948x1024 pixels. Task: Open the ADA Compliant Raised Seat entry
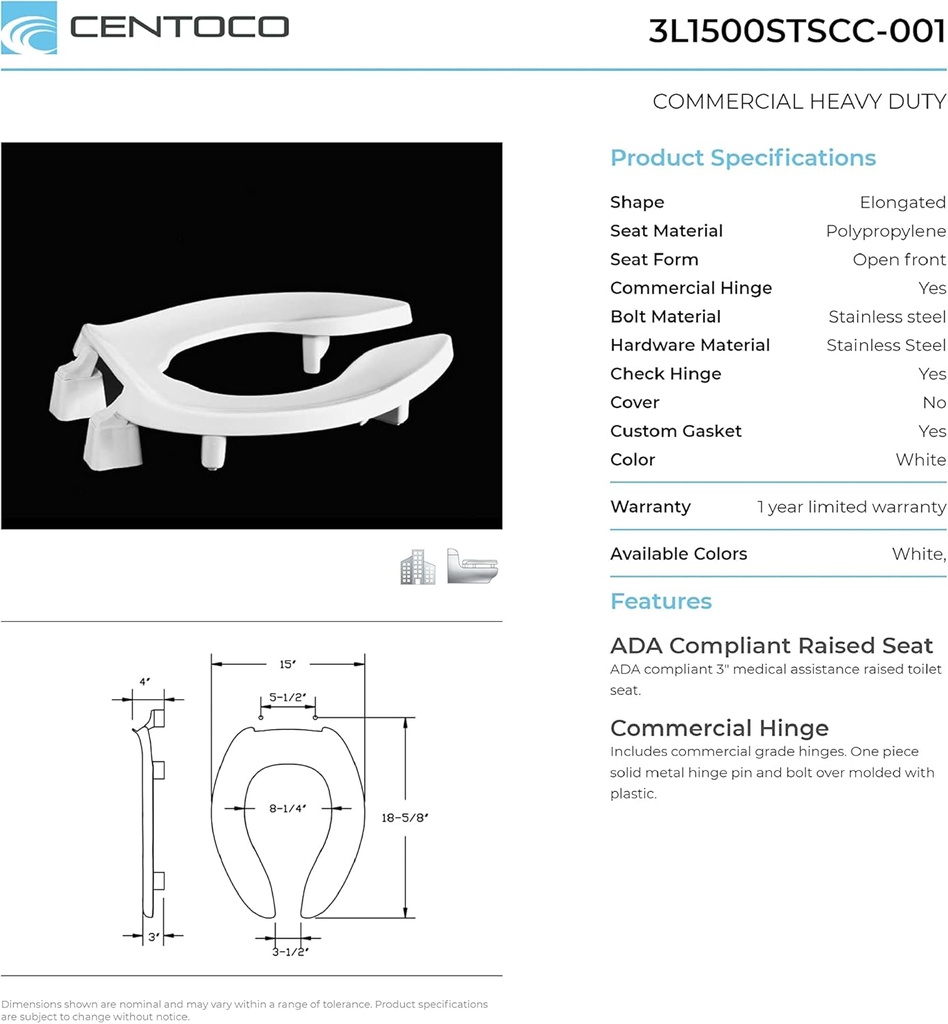771,646
